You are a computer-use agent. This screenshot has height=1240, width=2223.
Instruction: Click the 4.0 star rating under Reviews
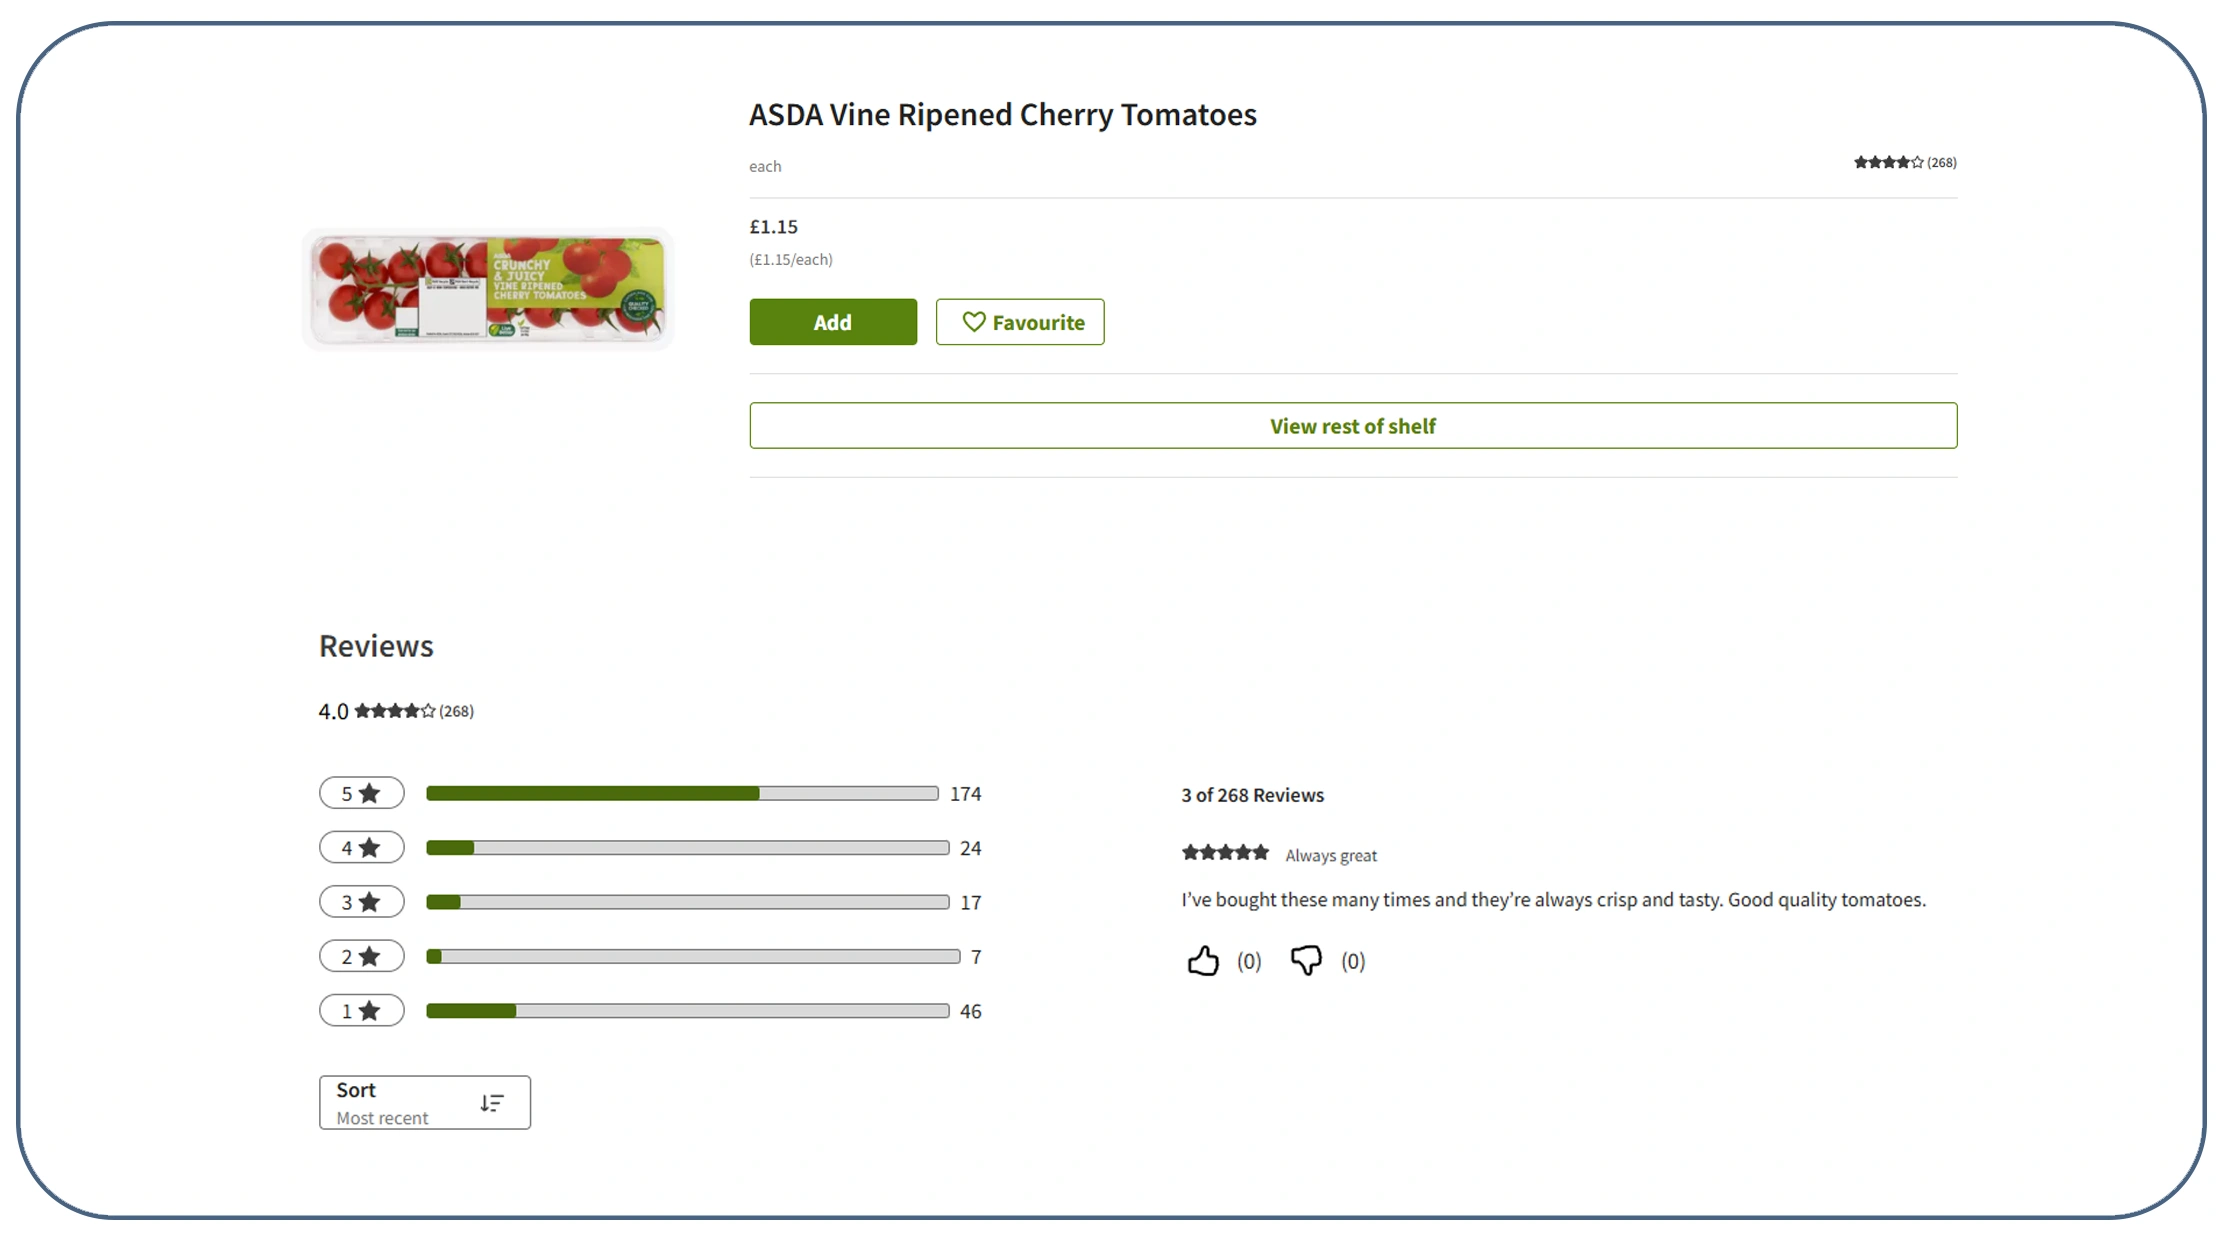(395, 711)
